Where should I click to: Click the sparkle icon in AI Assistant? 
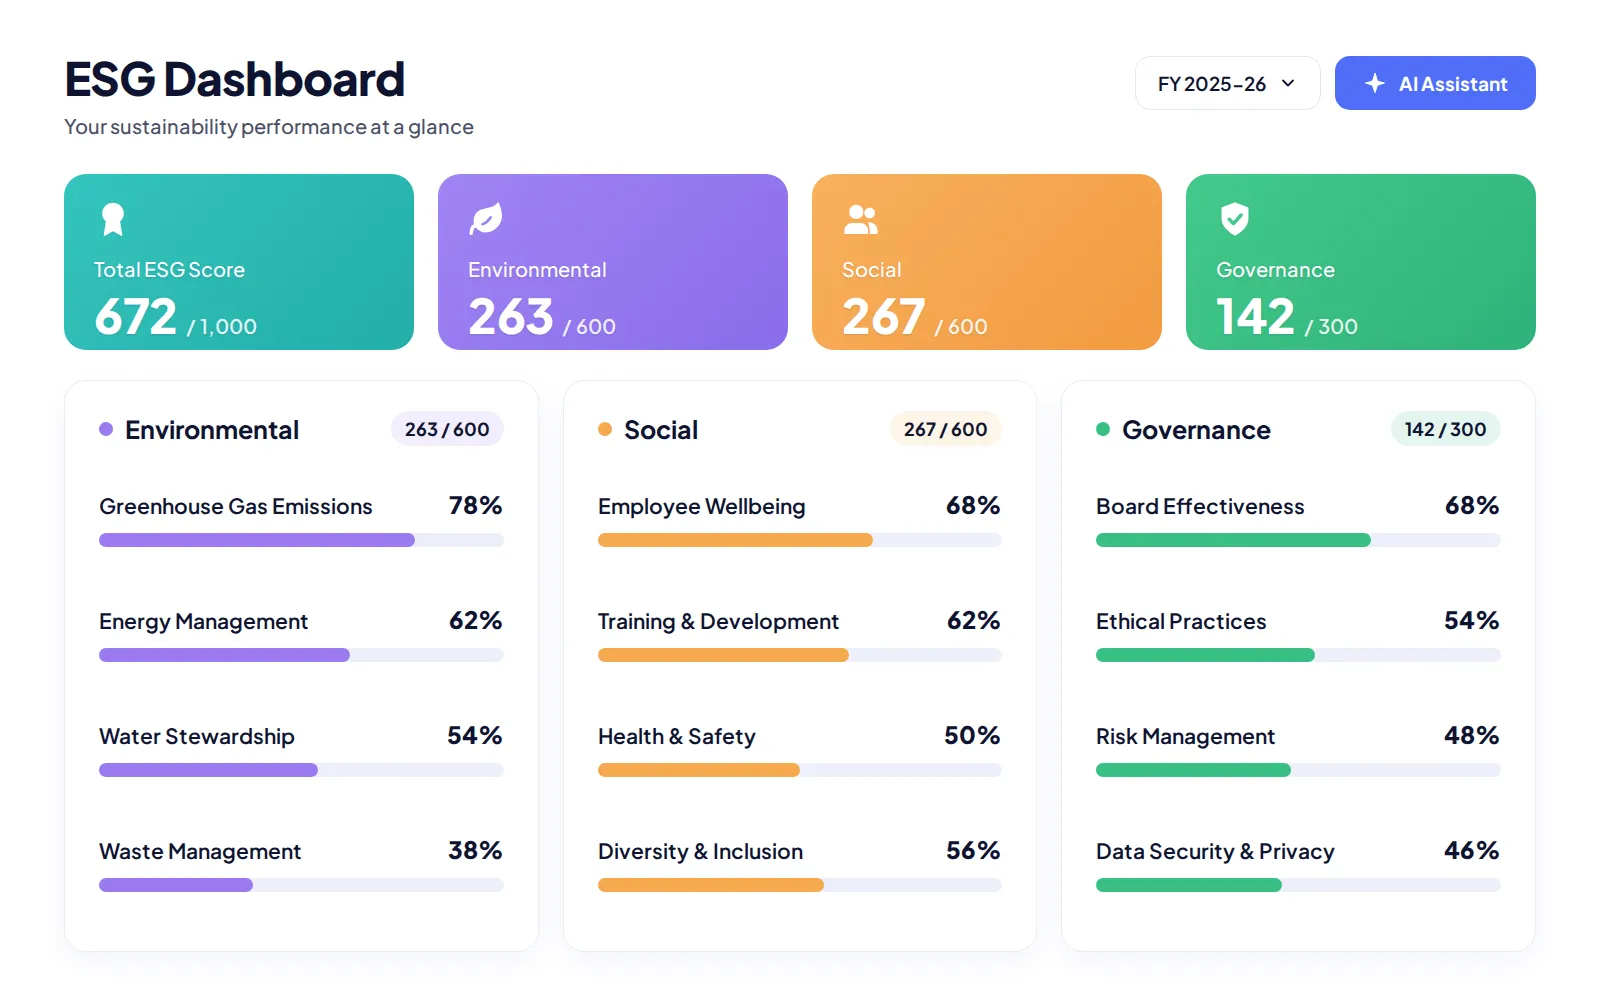tap(1375, 83)
